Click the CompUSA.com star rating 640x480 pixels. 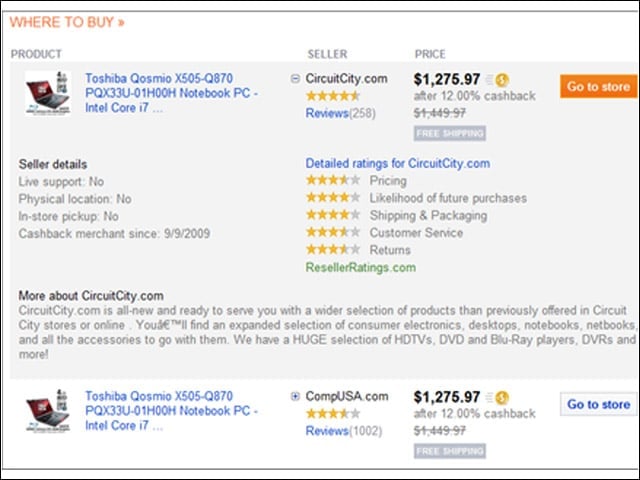click(333, 414)
